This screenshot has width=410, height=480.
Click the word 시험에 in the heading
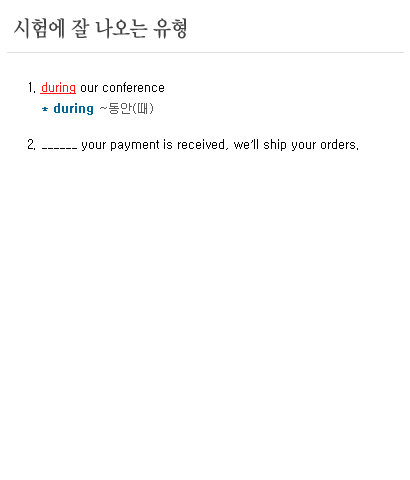pos(39,29)
